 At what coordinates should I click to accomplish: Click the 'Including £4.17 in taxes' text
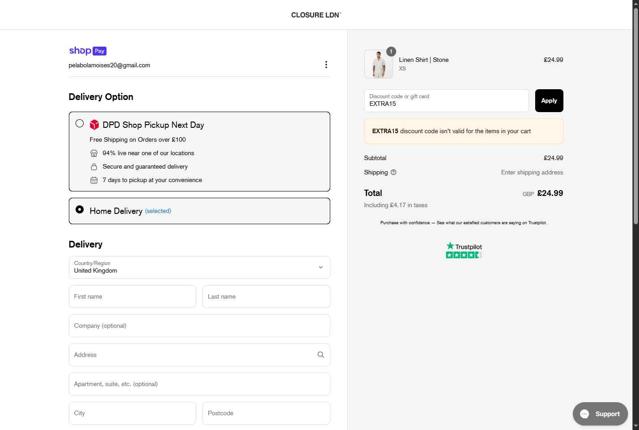point(396,205)
